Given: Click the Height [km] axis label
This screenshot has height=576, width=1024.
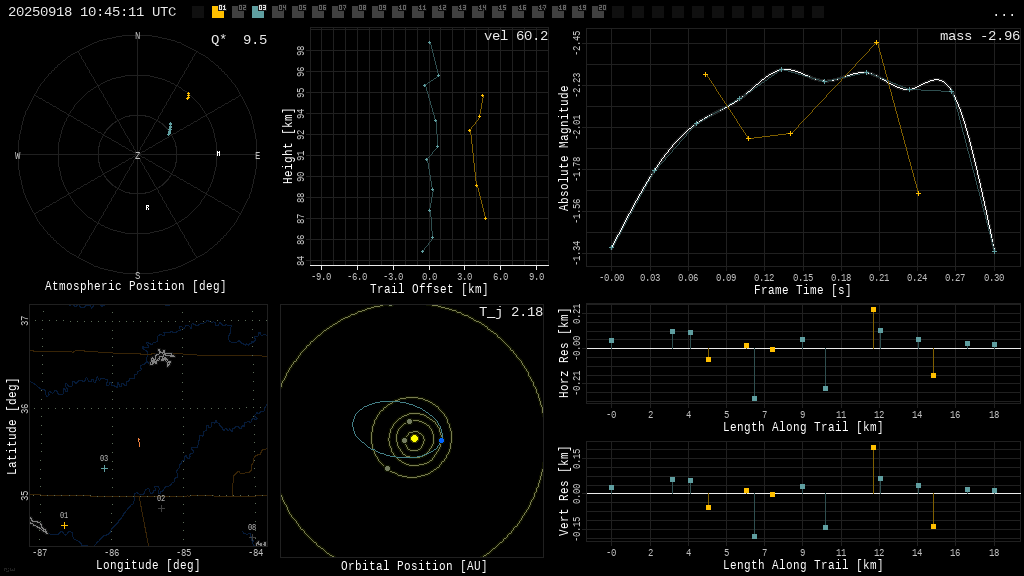Looking at the screenshot, I should pos(288,146).
